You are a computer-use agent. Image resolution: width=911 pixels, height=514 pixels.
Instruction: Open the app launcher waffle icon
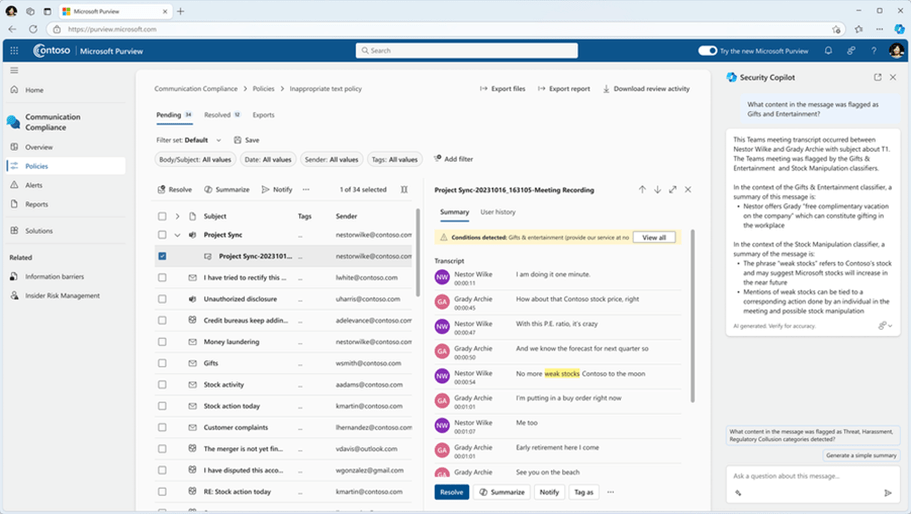click(x=14, y=50)
